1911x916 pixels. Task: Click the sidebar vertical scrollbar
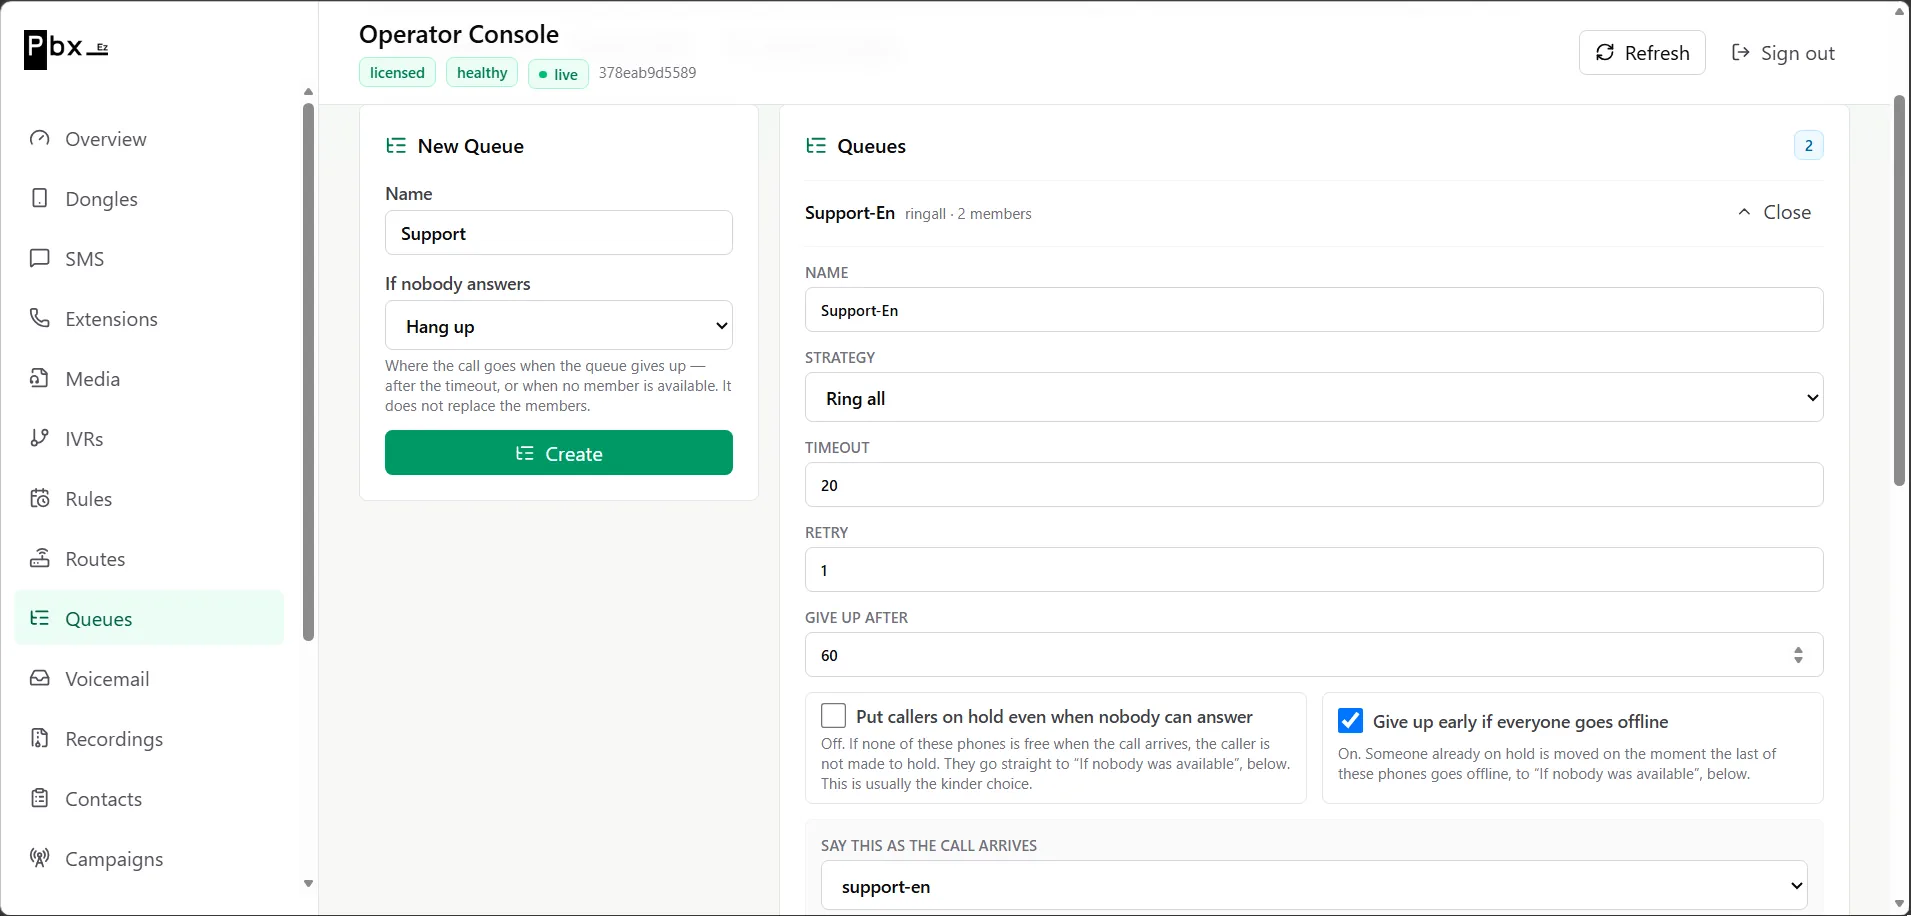[x=308, y=370]
